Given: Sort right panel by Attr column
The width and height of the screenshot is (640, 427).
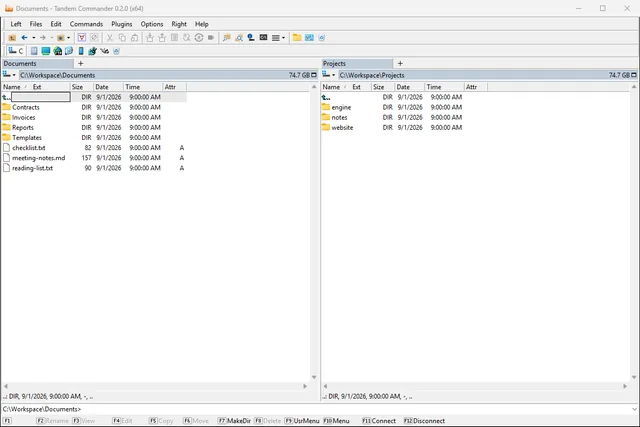Looking at the screenshot, I should click(476, 87).
